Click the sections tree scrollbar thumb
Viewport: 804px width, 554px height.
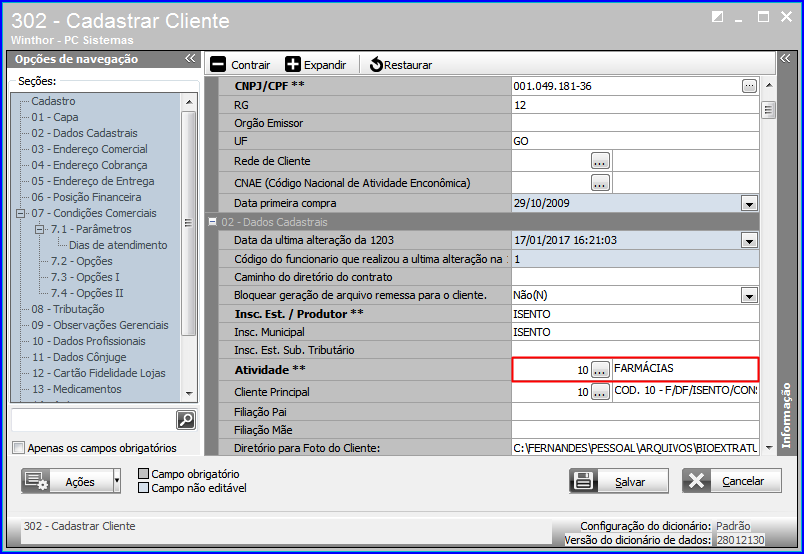(x=189, y=223)
